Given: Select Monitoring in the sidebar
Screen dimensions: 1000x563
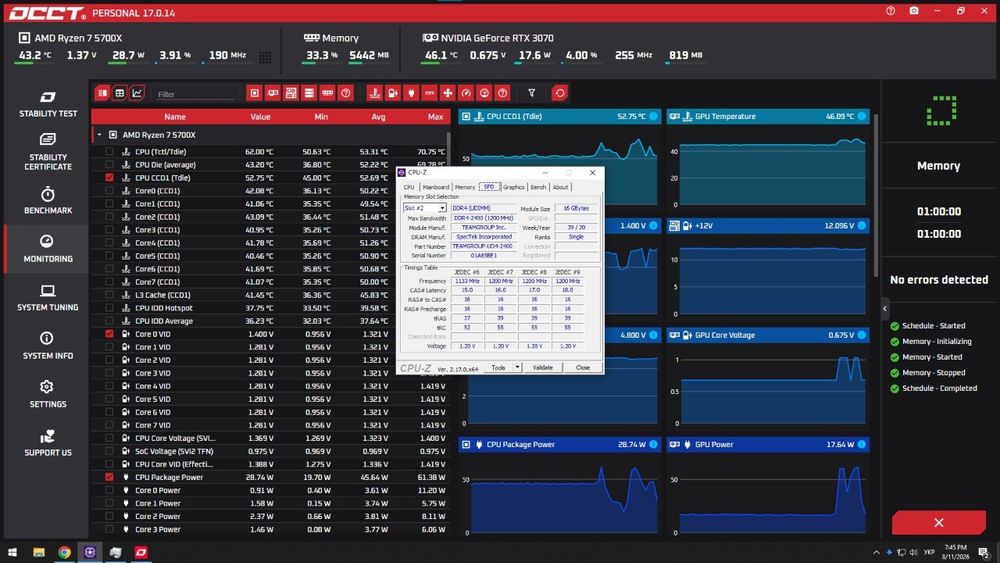Looking at the screenshot, I should [x=47, y=249].
